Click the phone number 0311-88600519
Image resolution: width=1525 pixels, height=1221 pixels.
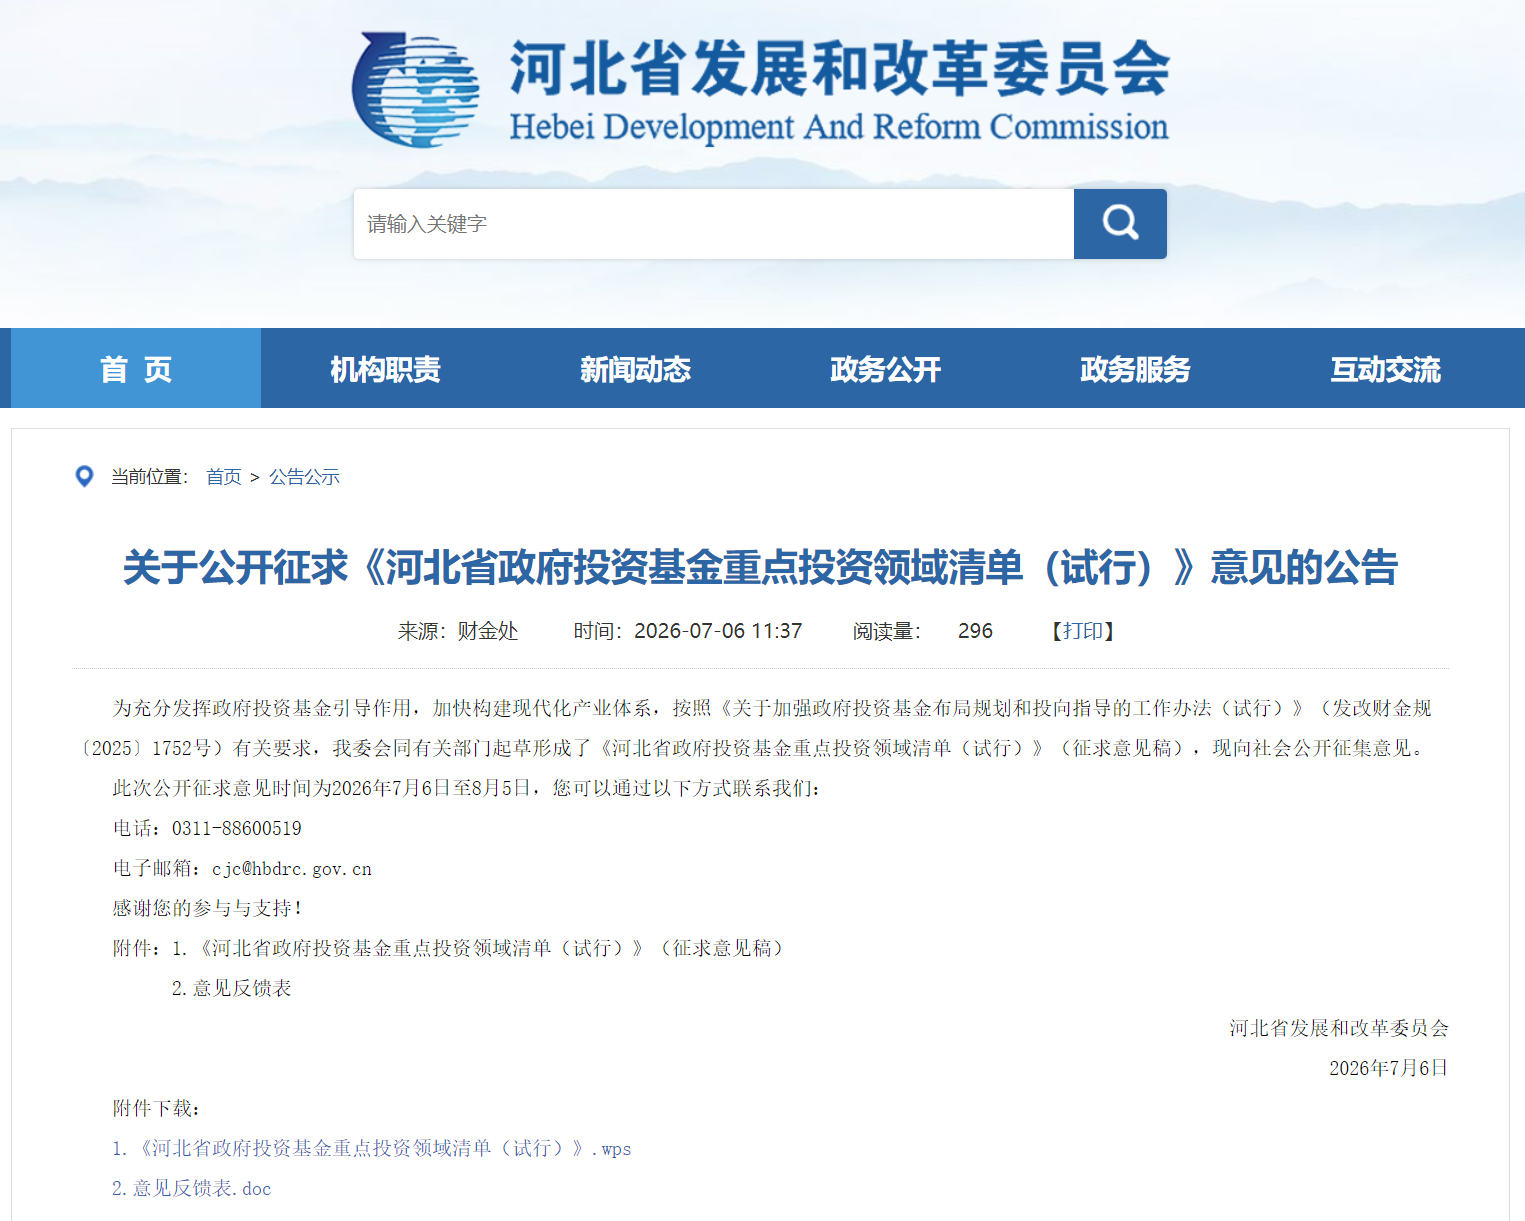(x=237, y=828)
